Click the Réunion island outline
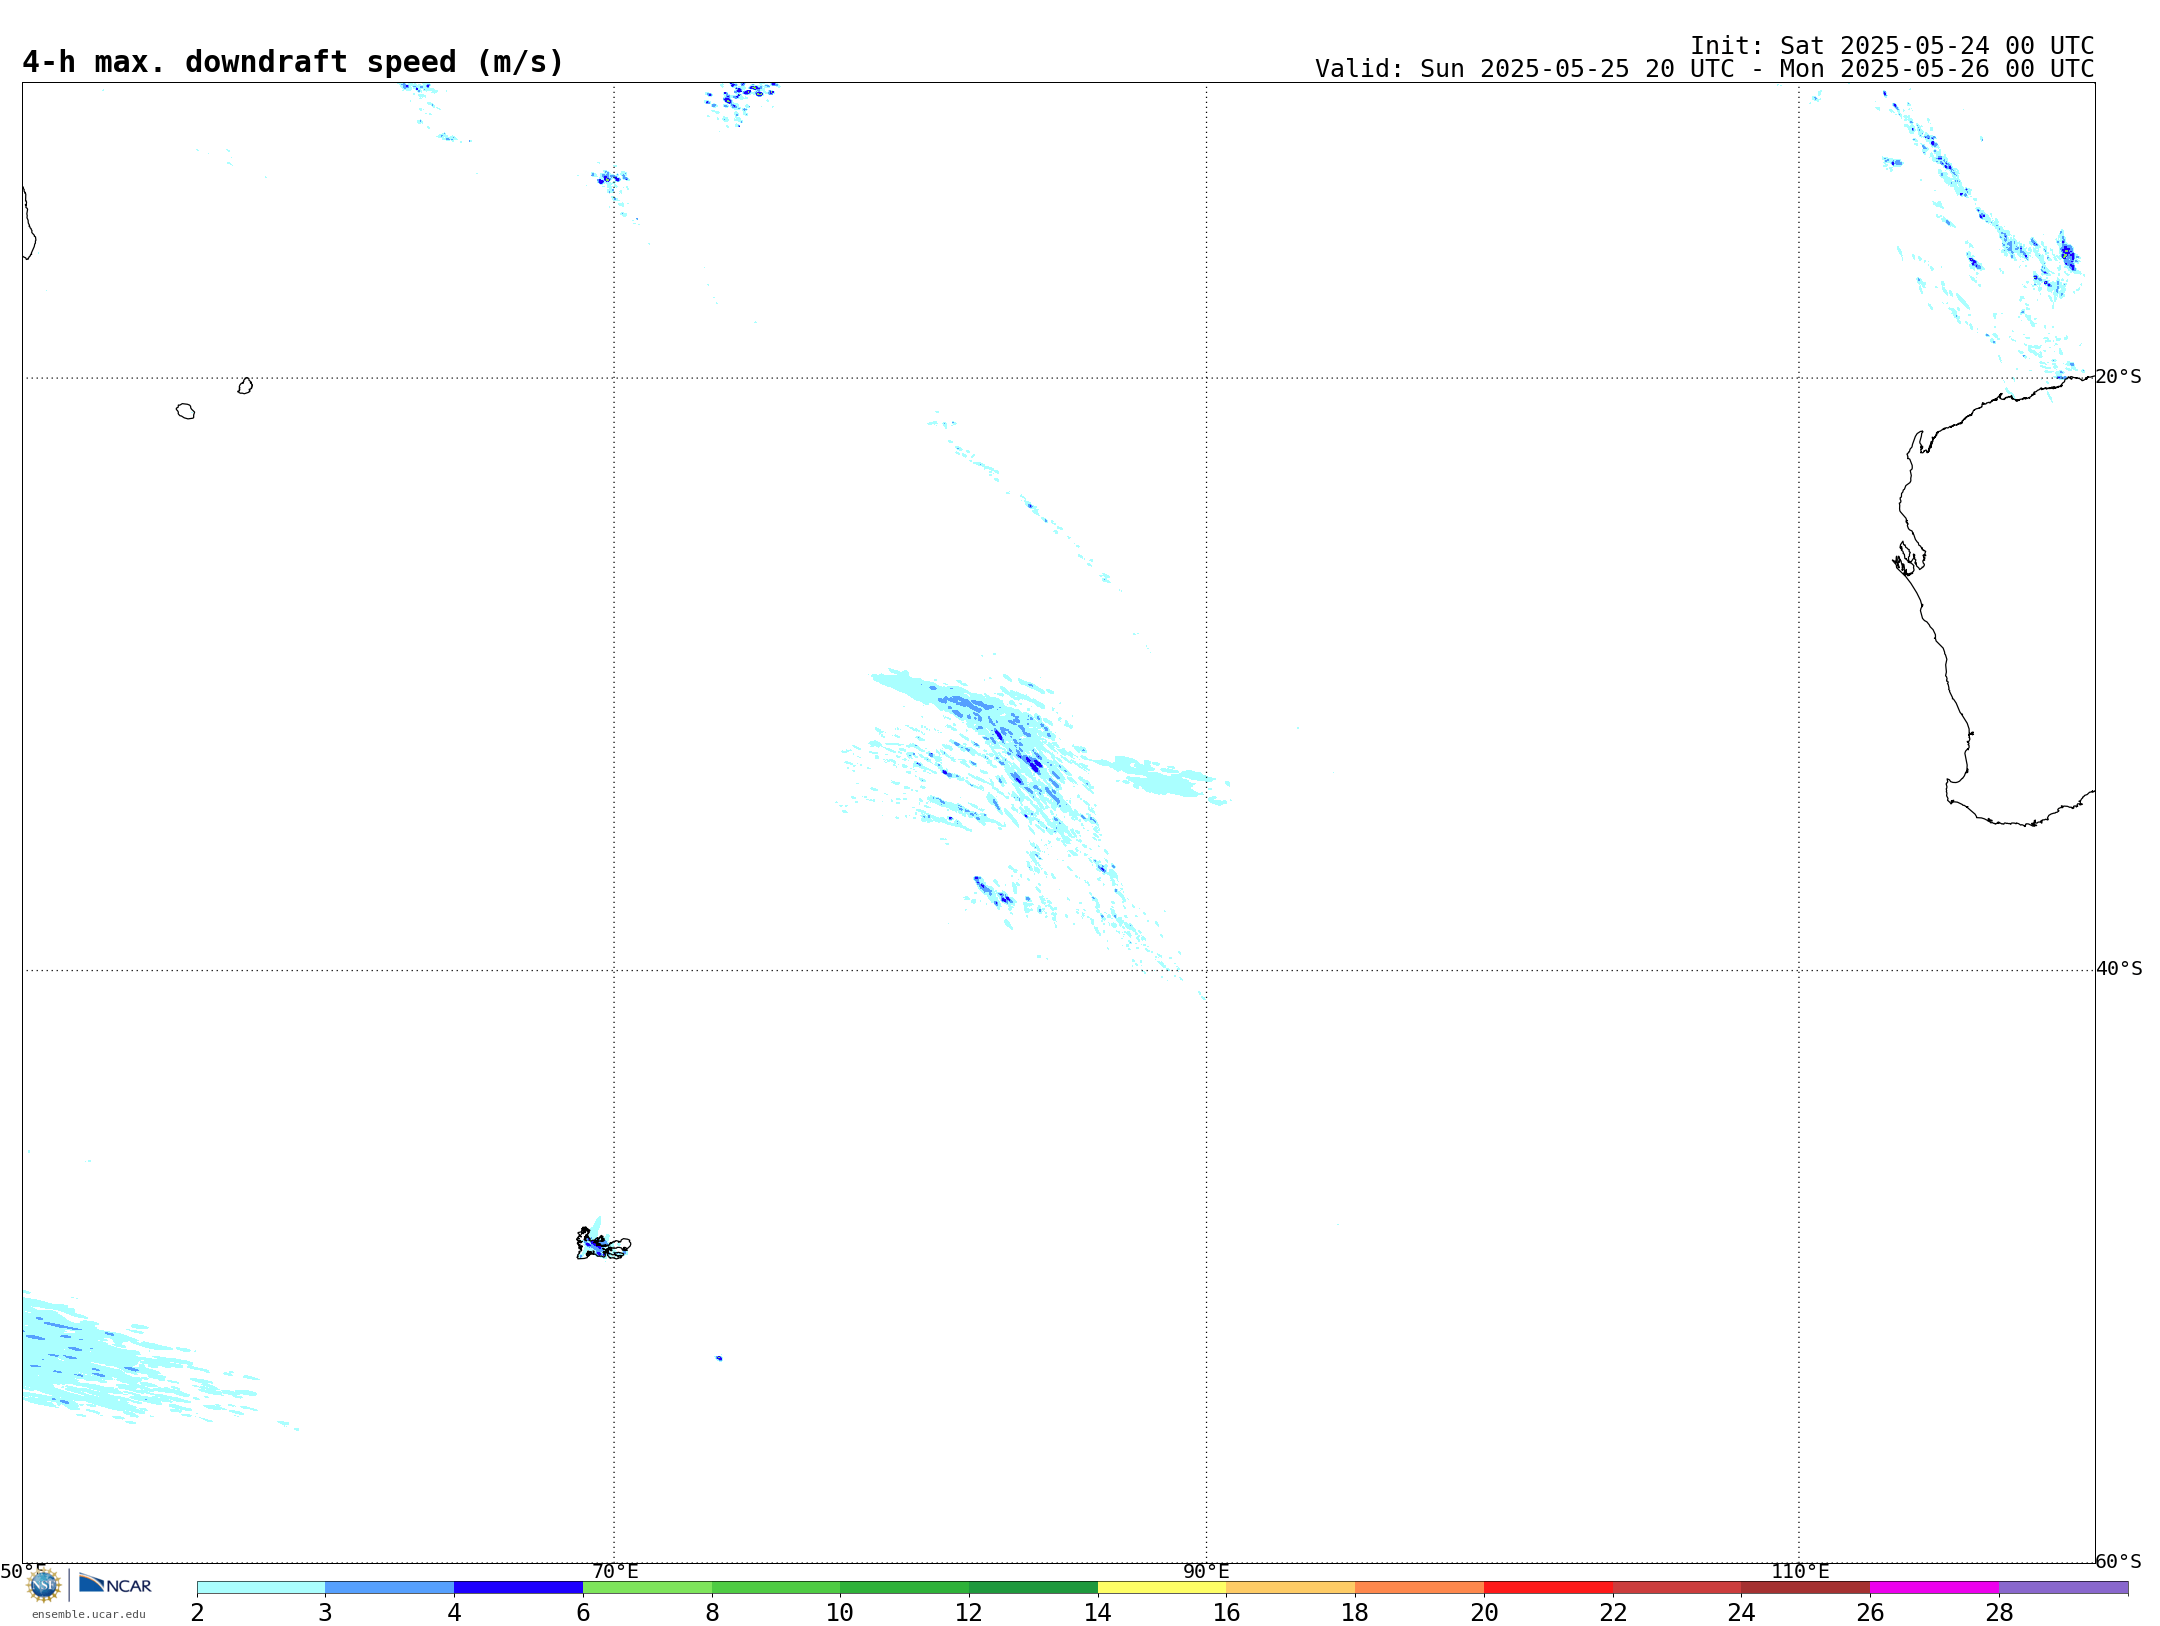The width and height of the screenshot is (2160, 1626). pos(185,411)
